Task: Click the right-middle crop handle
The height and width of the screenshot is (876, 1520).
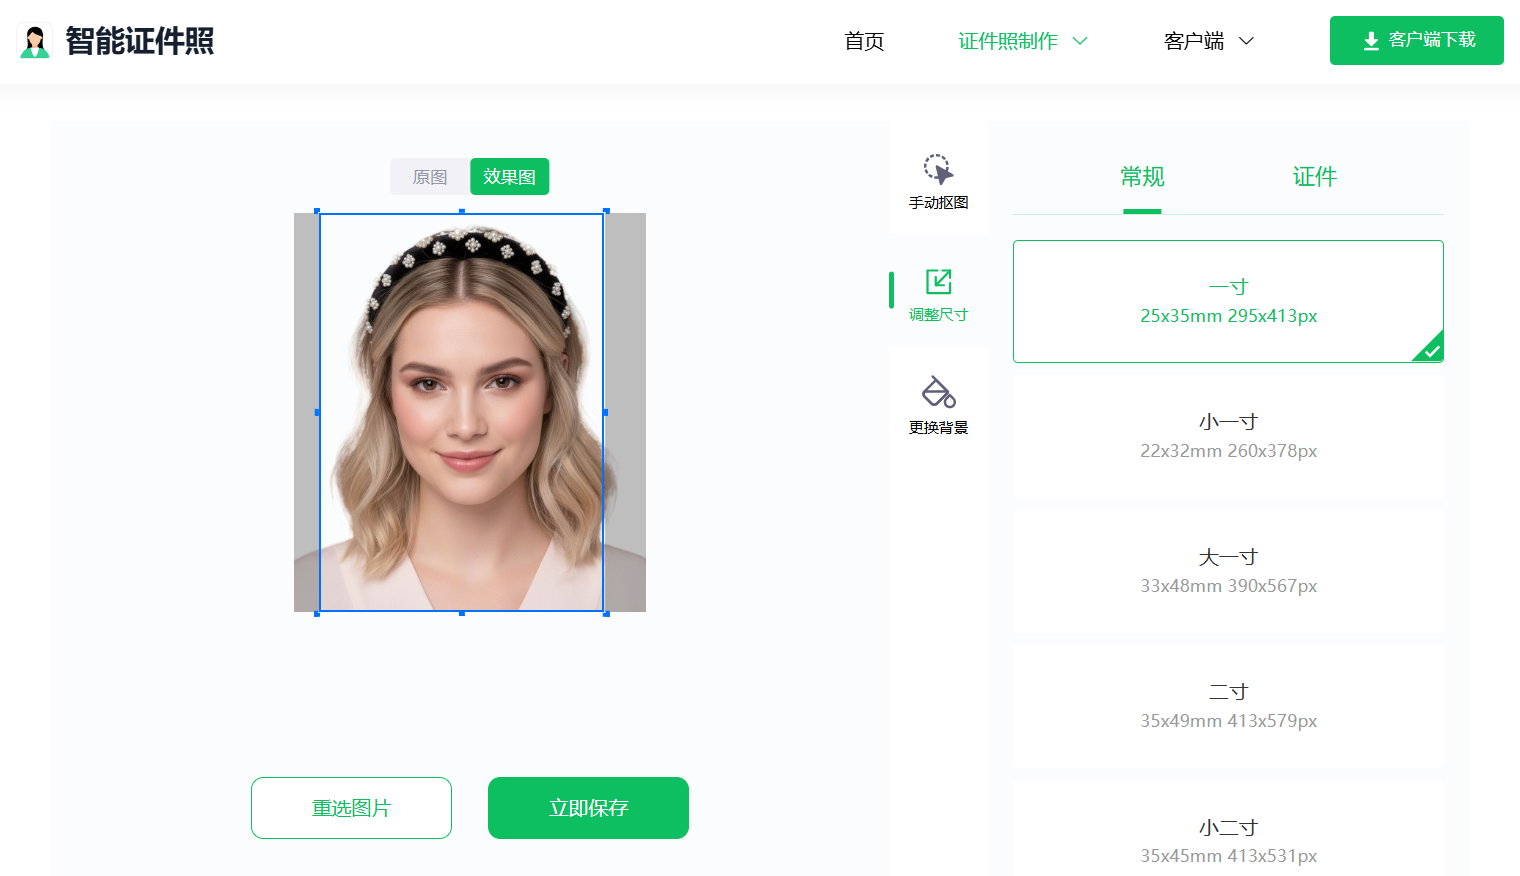Action: (606, 412)
